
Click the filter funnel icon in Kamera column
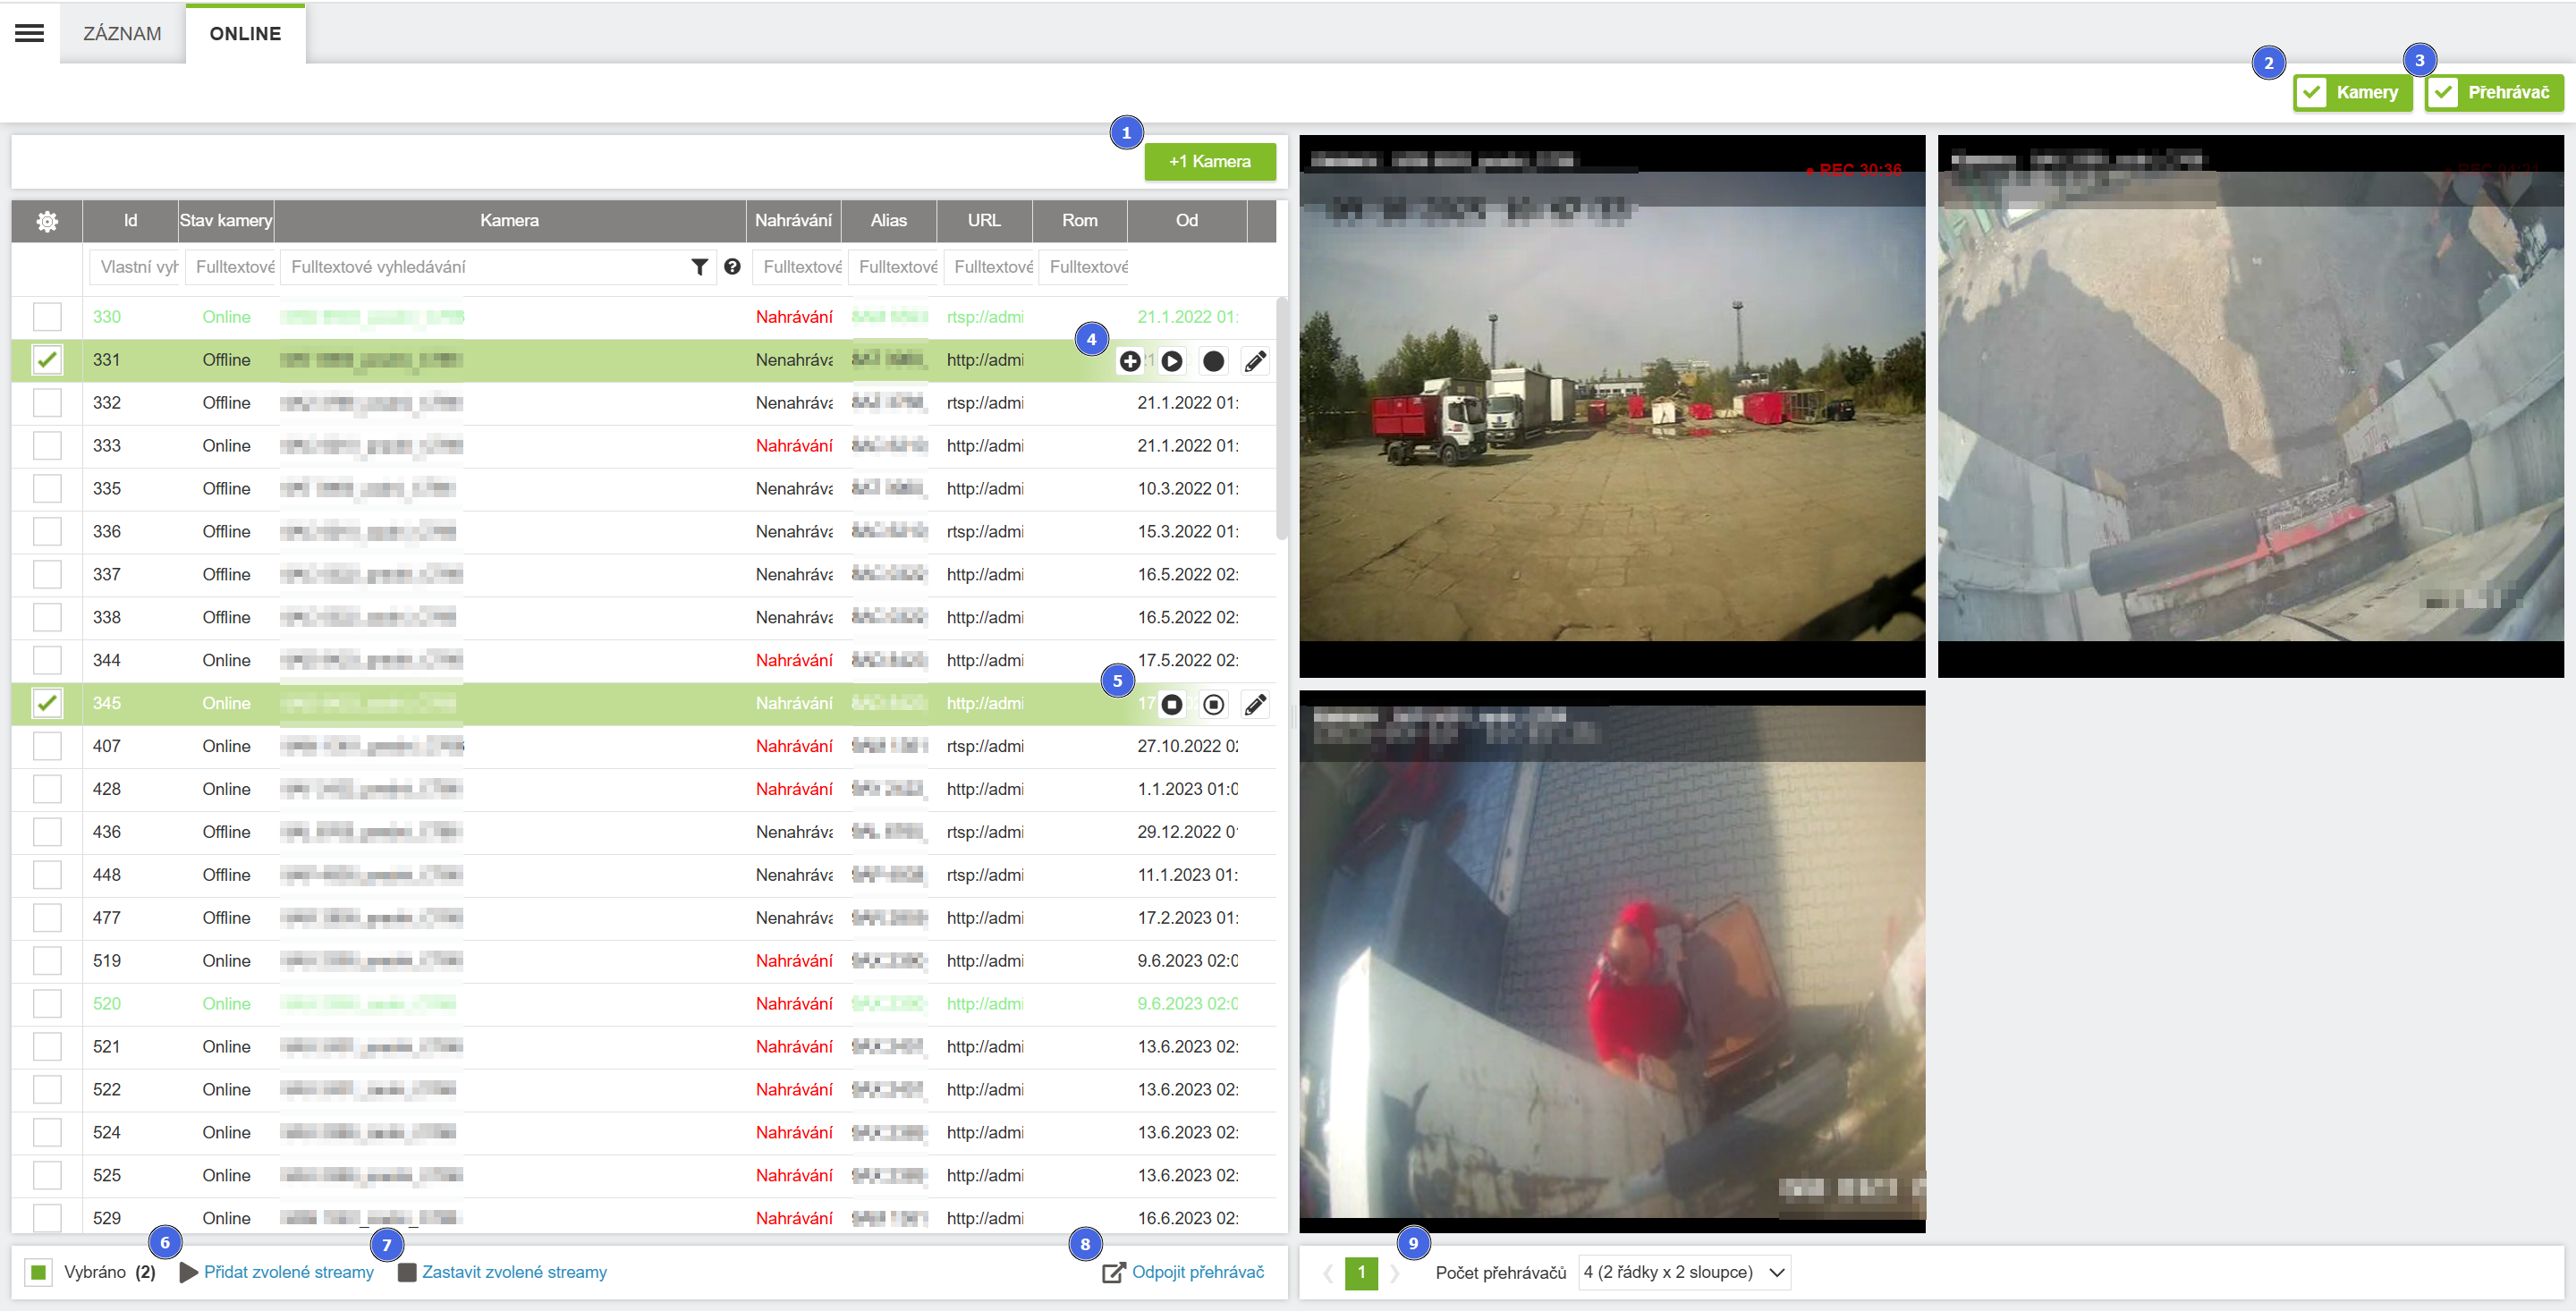coord(700,267)
